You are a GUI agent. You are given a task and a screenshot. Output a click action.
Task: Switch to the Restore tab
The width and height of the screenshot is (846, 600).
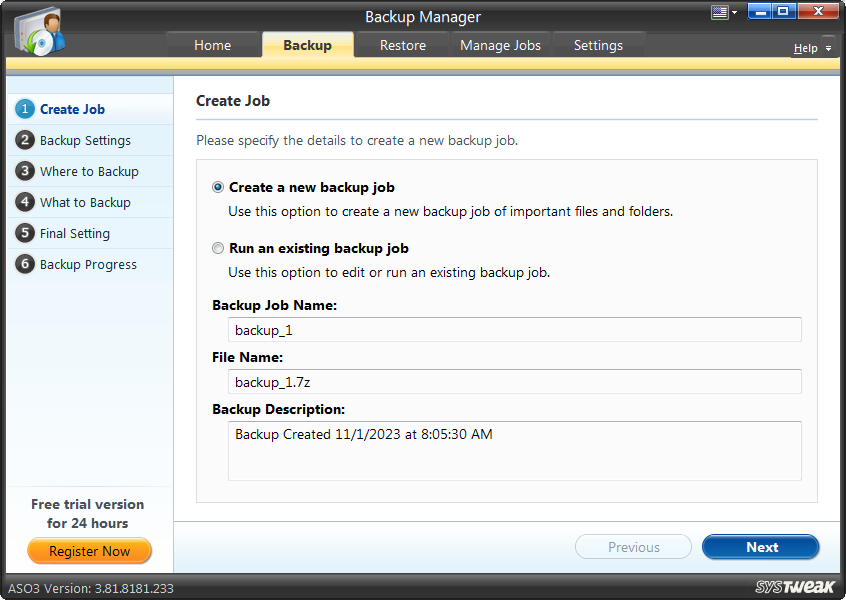coord(402,45)
